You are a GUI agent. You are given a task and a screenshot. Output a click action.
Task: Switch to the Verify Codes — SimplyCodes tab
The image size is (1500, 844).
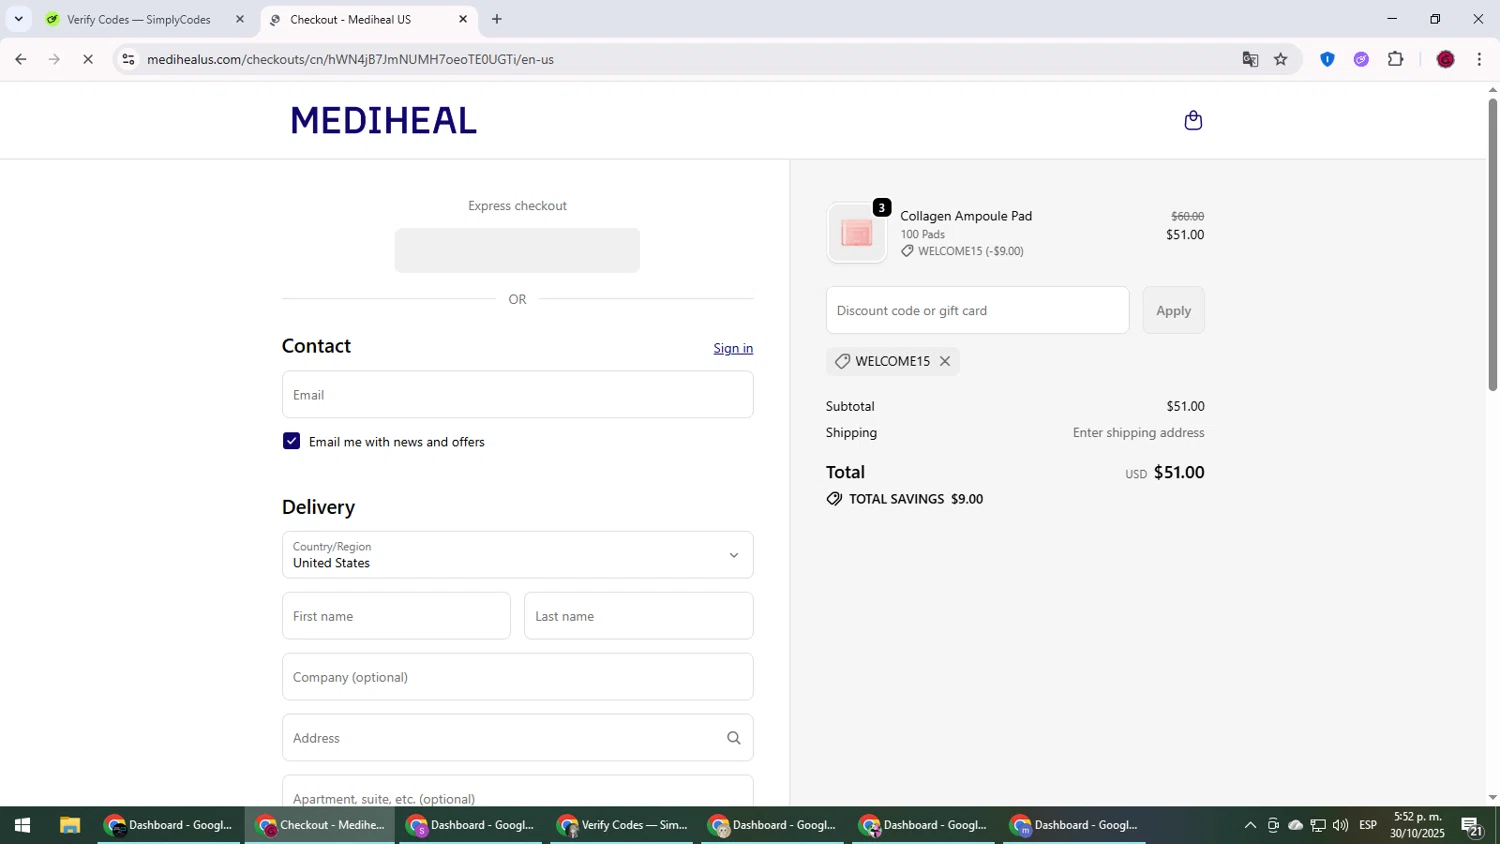point(138,19)
